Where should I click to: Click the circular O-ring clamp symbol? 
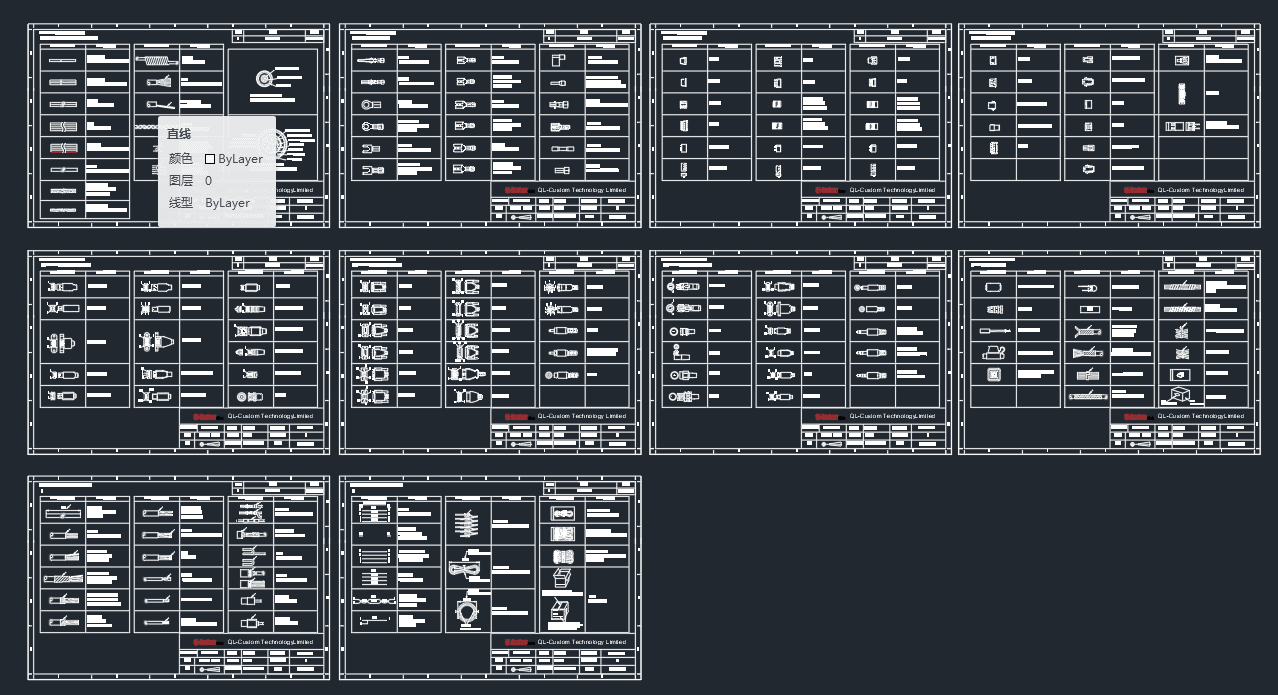[x=467, y=612]
